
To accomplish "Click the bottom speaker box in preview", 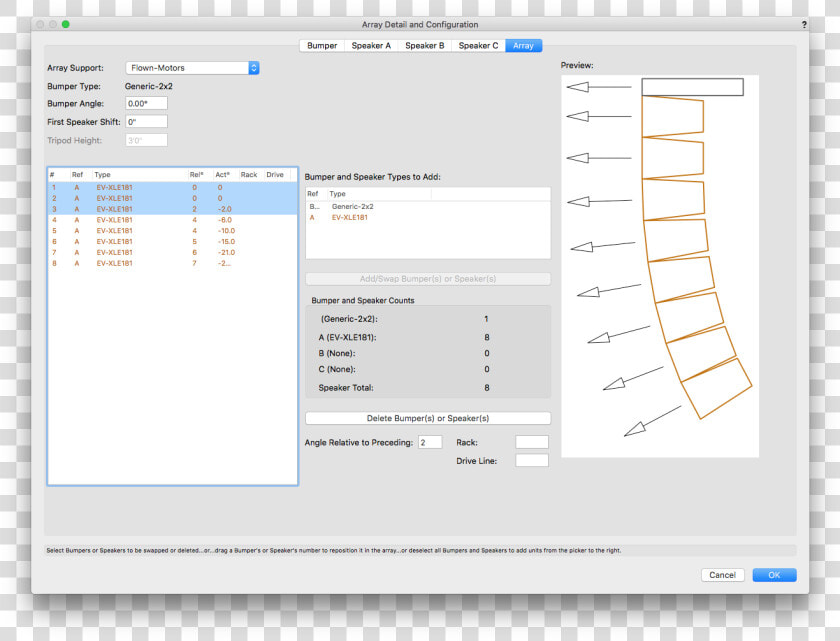I will tap(717, 389).
